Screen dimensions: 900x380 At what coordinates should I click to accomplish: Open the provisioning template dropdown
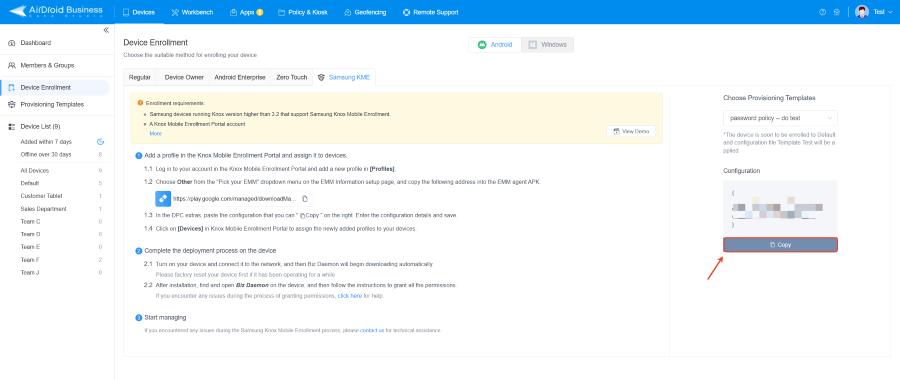[x=780, y=118]
